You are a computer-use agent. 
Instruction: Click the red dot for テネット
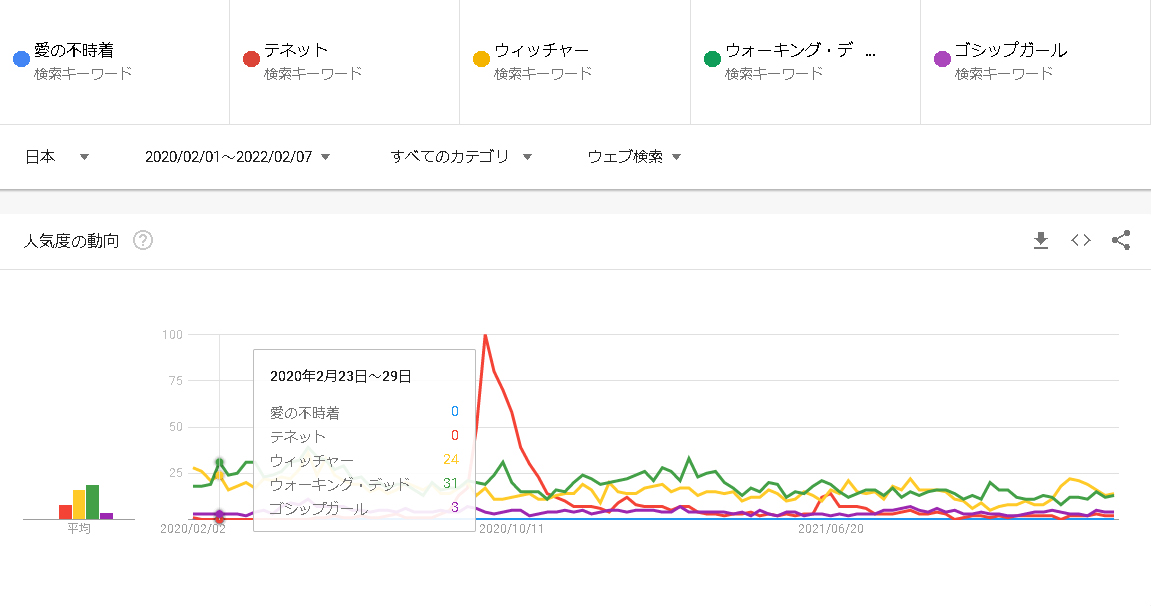tap(251, 59)
